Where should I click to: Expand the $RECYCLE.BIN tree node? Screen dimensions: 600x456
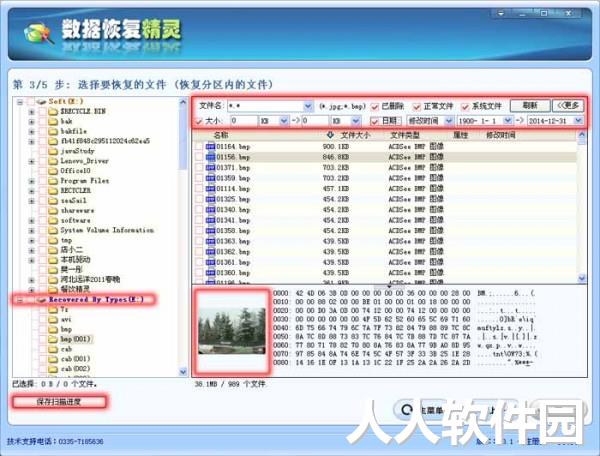(32, 112)
